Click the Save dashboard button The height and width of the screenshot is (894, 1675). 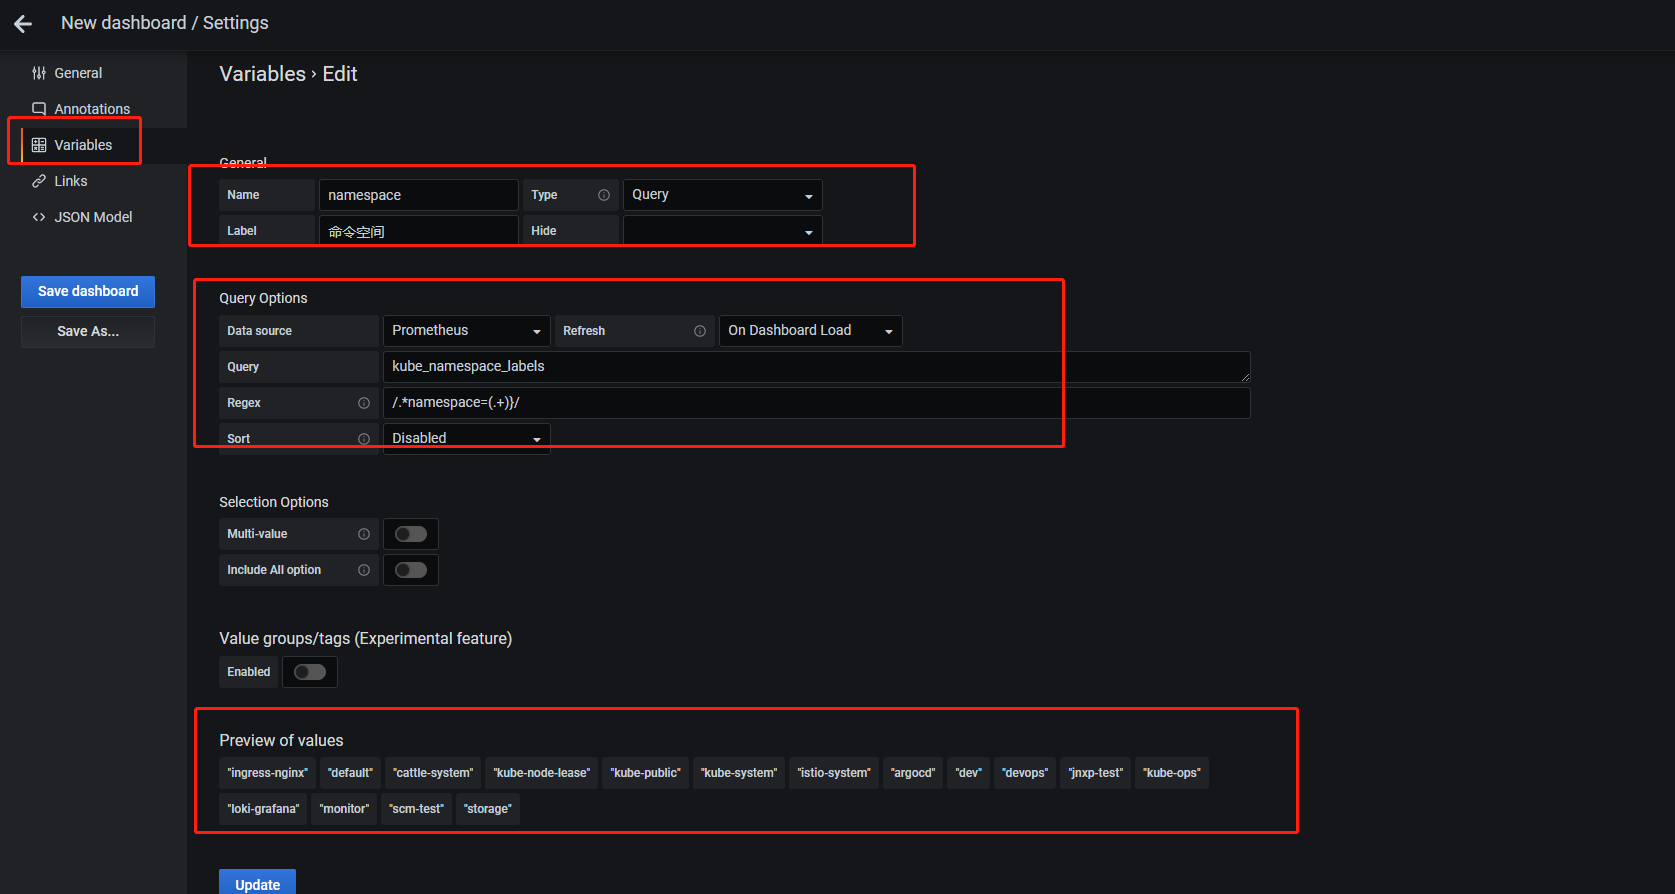[88, 291]
